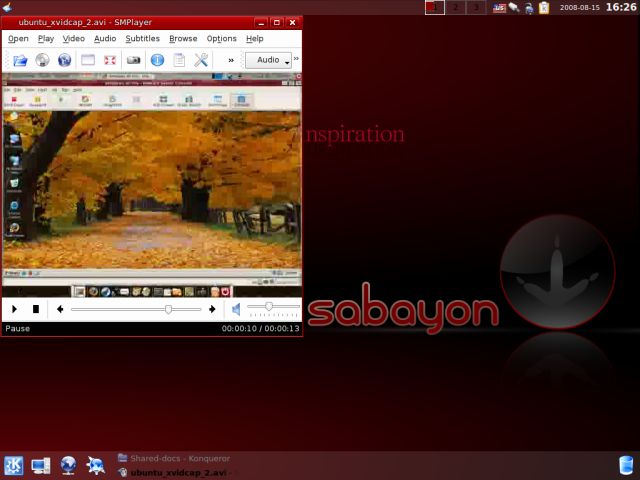Switch to virtual desktop 2

click(455, 7)
